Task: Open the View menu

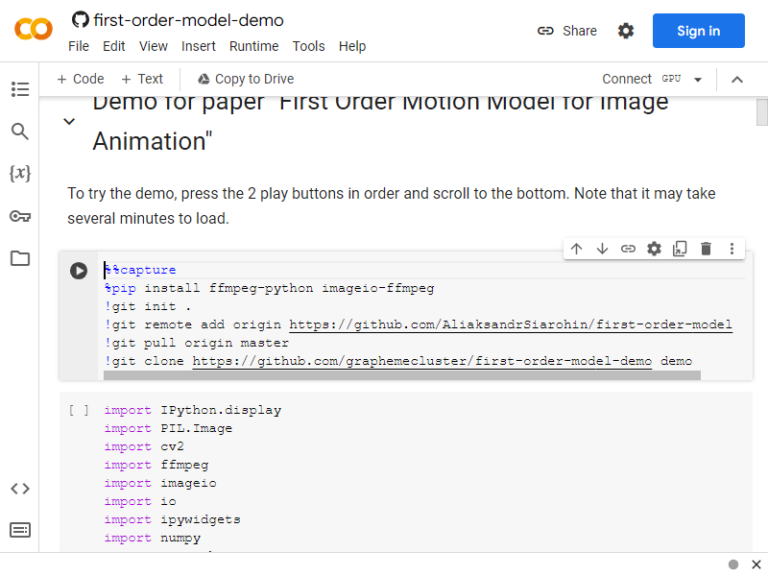Action: click(x=153, y=46)
